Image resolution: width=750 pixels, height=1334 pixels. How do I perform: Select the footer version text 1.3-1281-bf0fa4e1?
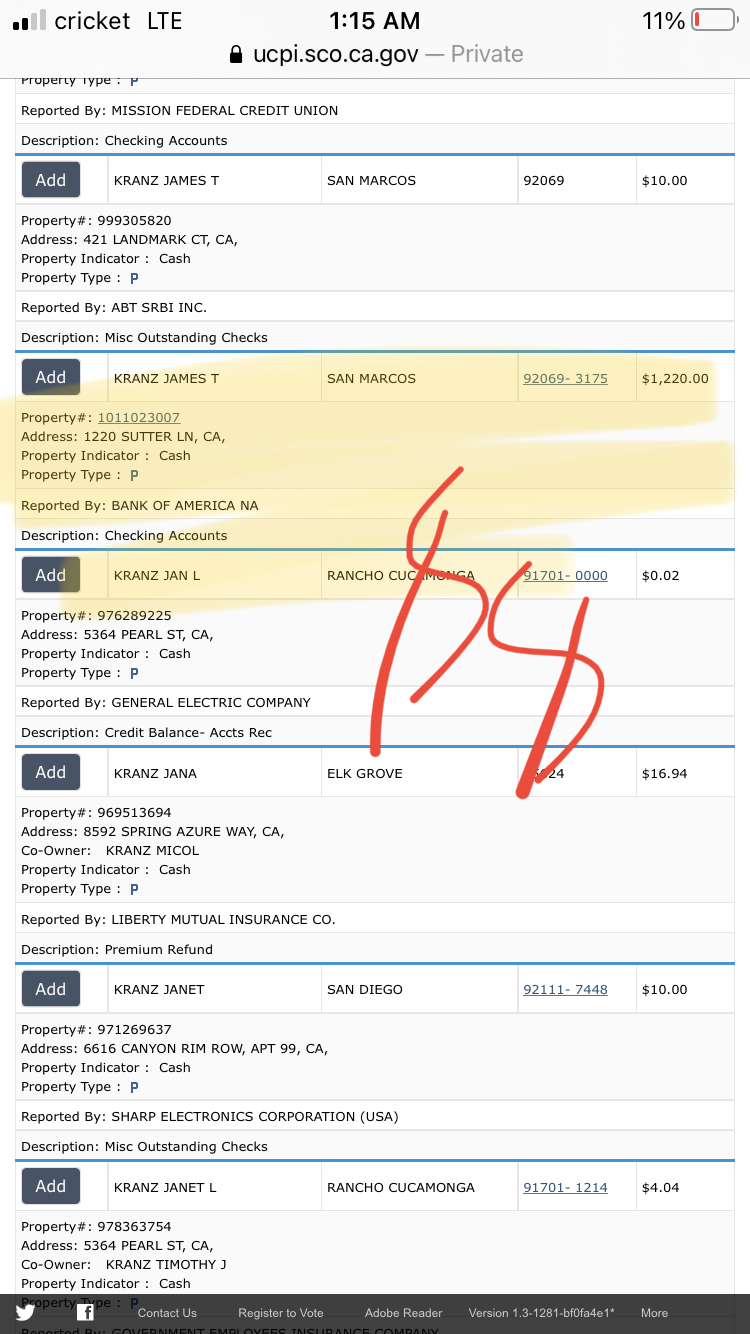[541, 1313]
